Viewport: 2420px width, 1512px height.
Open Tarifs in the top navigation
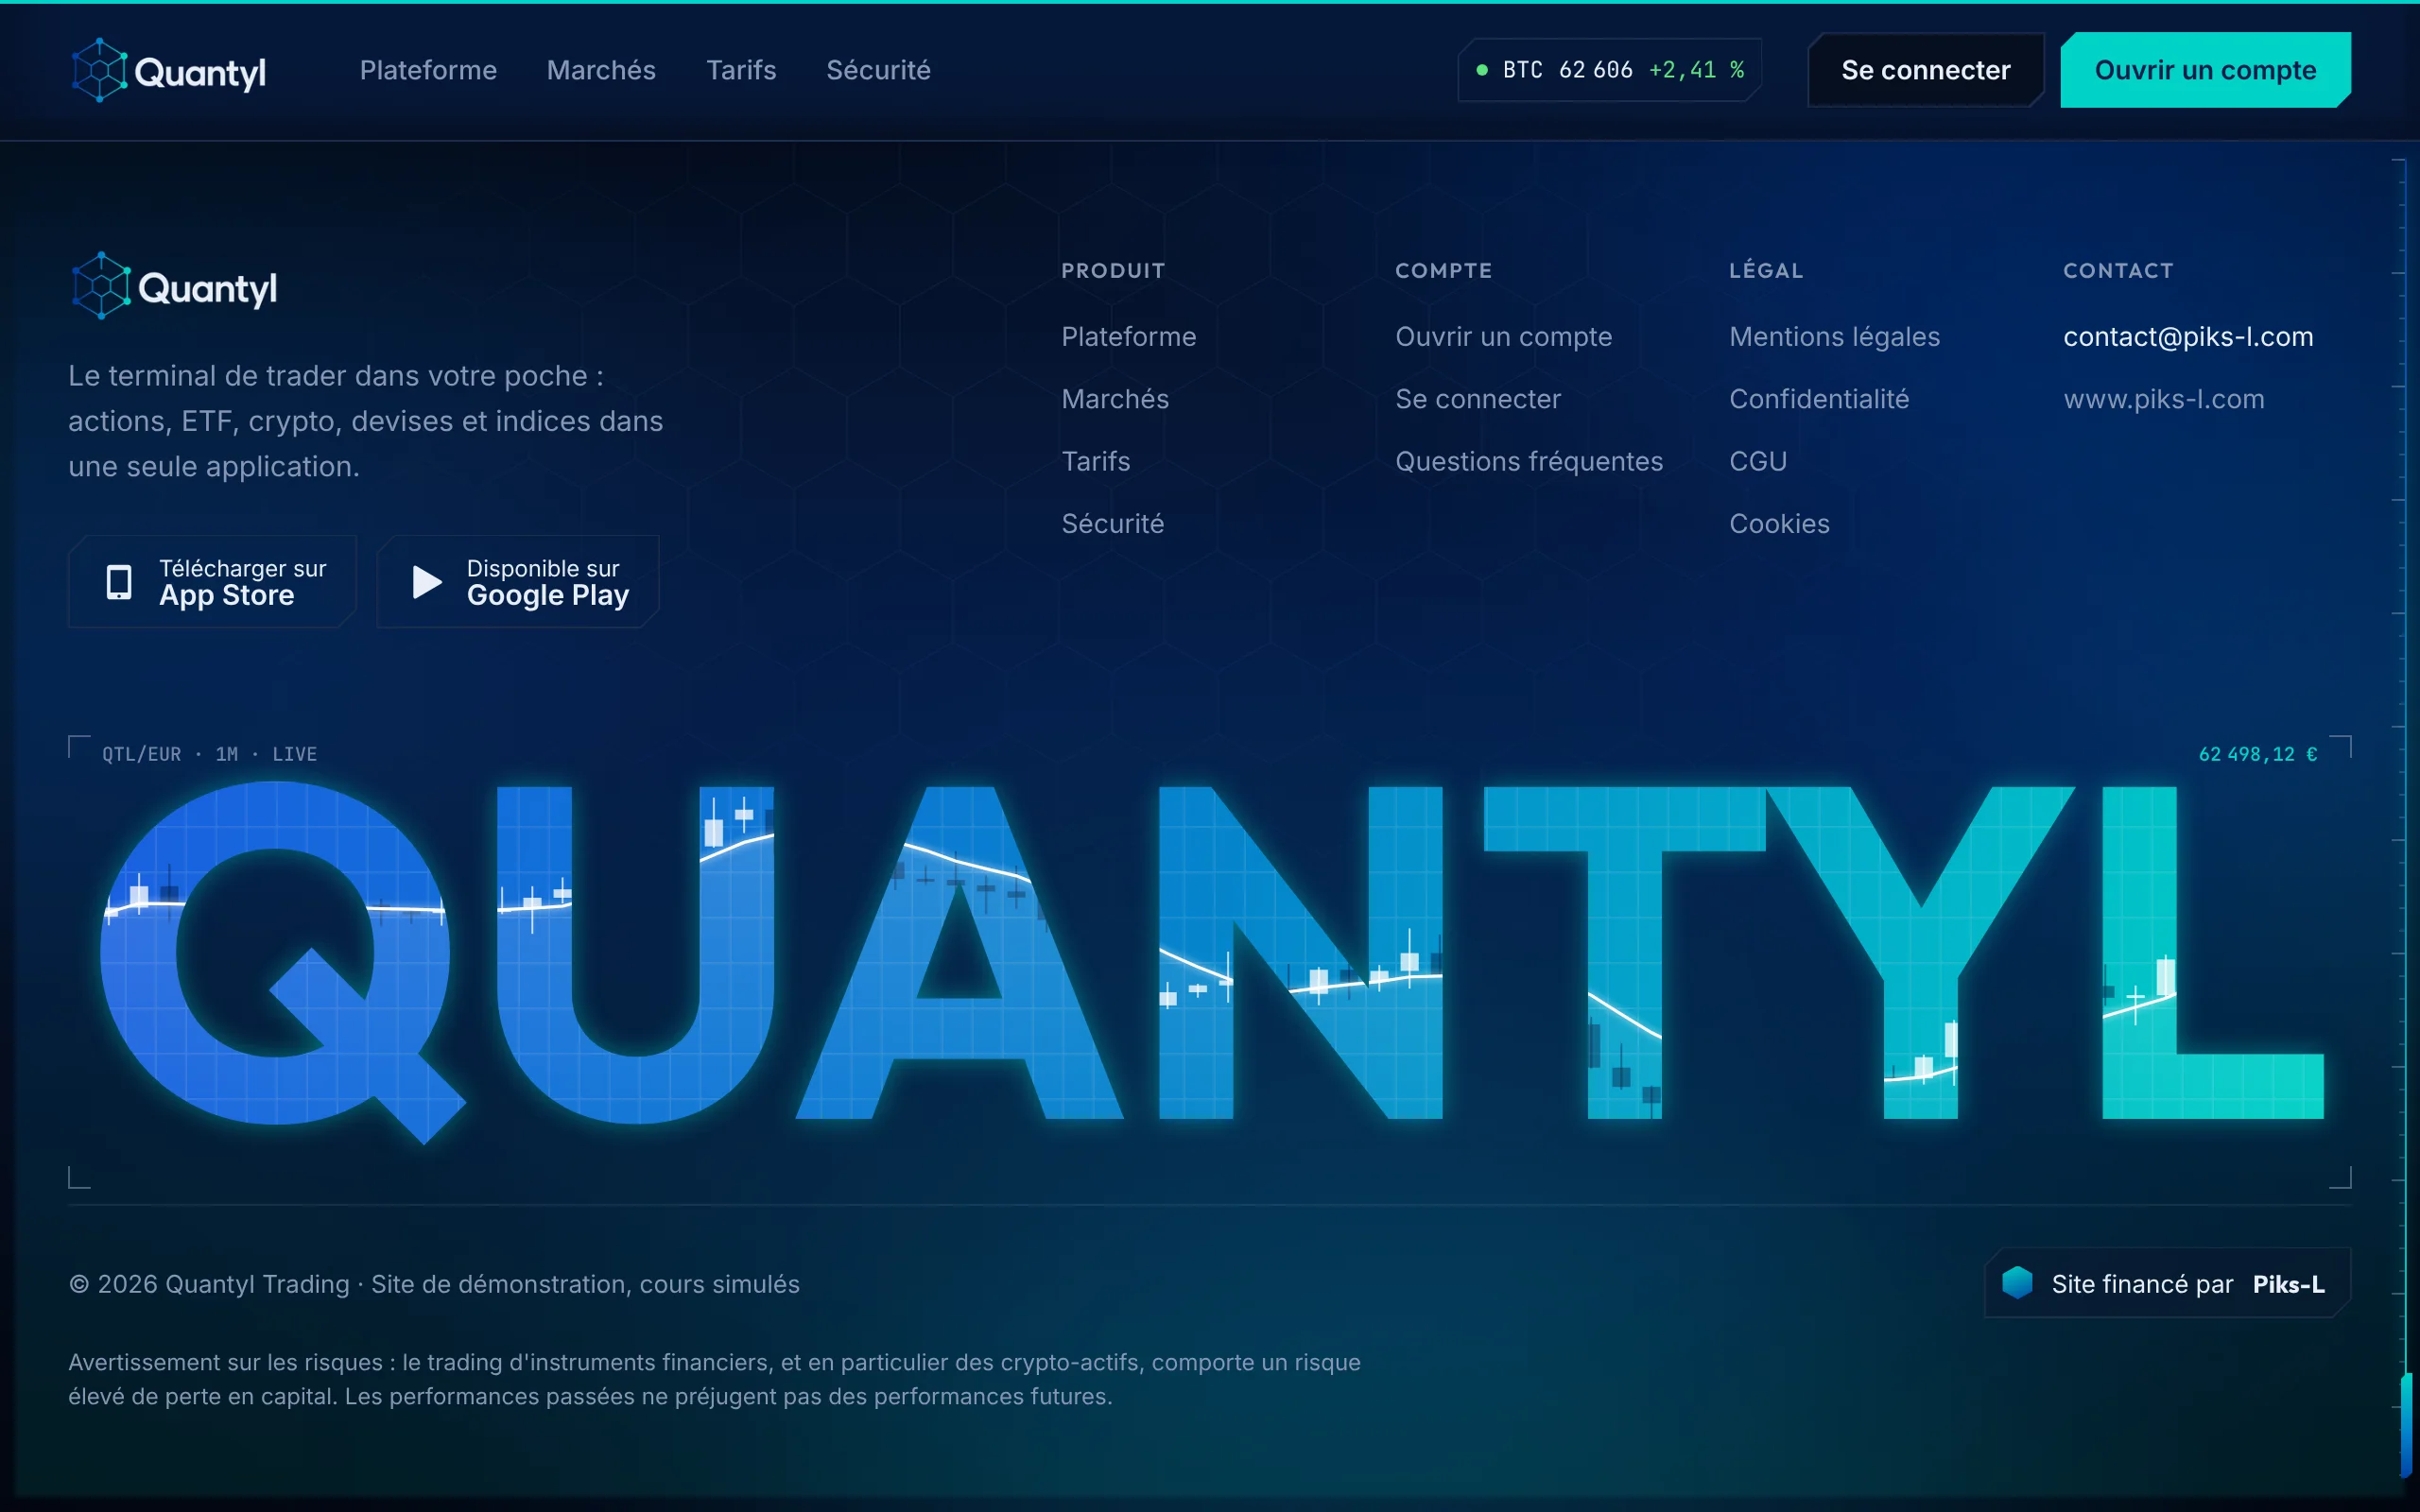tap(741, 70)
